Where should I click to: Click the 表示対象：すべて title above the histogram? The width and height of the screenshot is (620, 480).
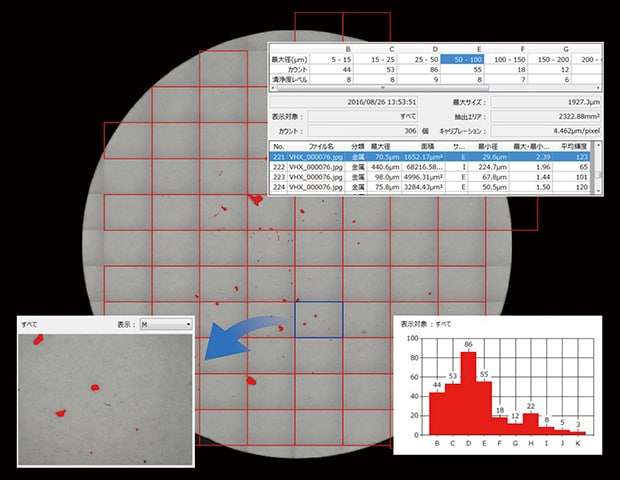426,324
